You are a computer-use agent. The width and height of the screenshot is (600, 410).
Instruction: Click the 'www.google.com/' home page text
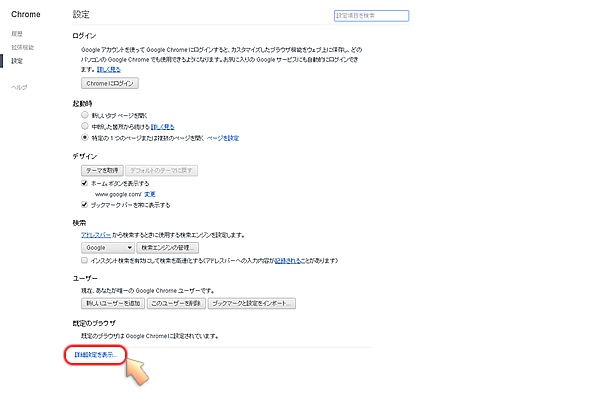click(x=118, y=194)
